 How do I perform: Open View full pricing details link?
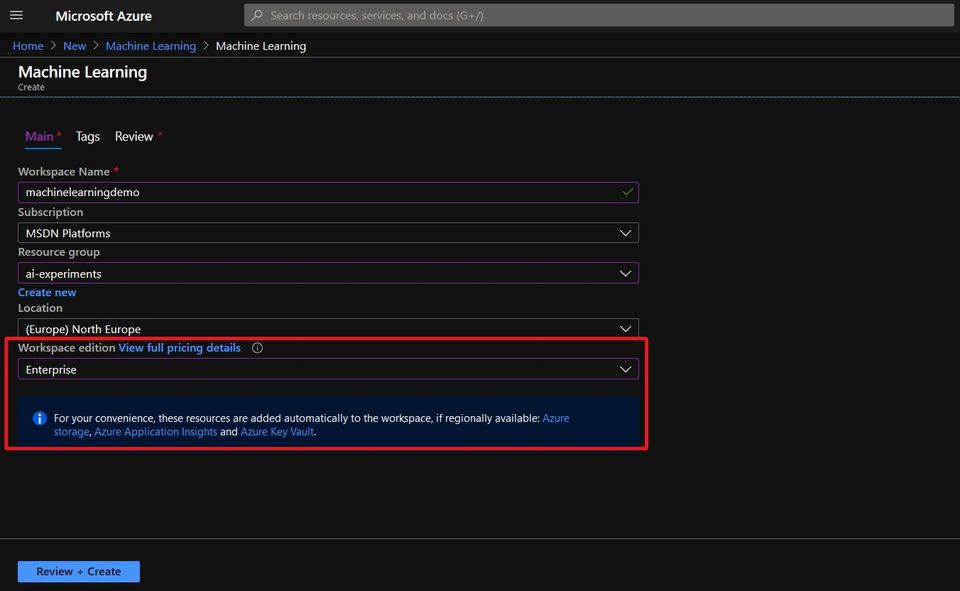tap(179, 348)
